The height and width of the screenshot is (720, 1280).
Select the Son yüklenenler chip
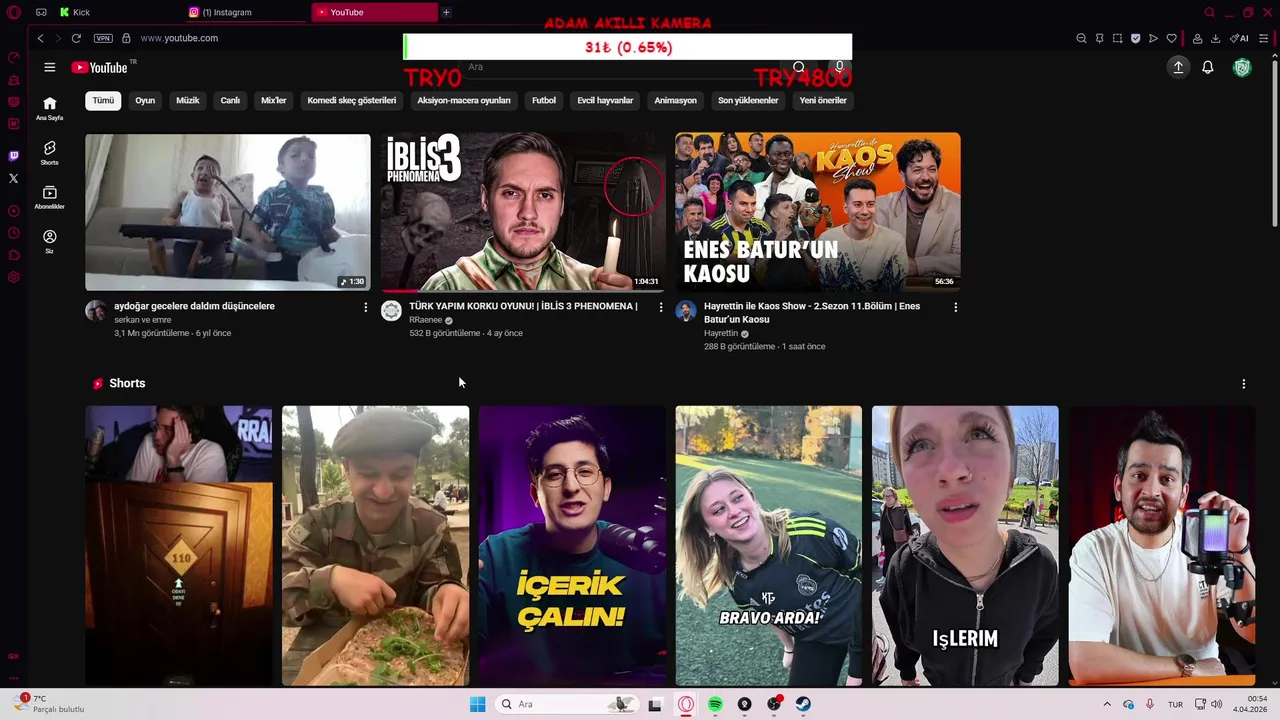[748, 100]
